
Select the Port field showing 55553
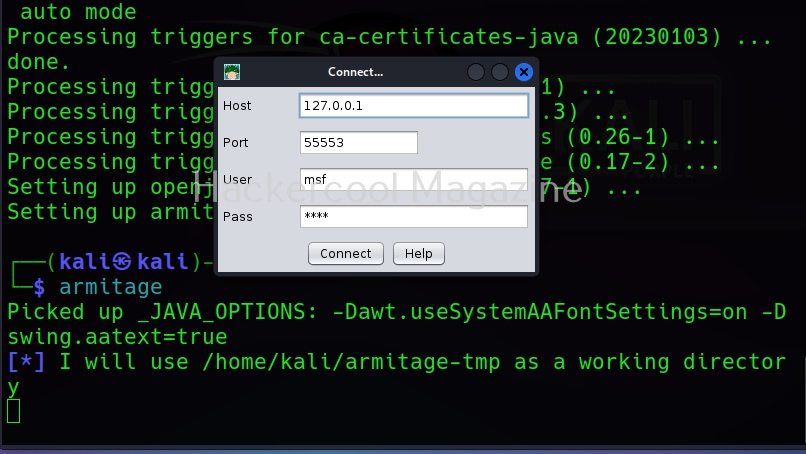(358, 142)
